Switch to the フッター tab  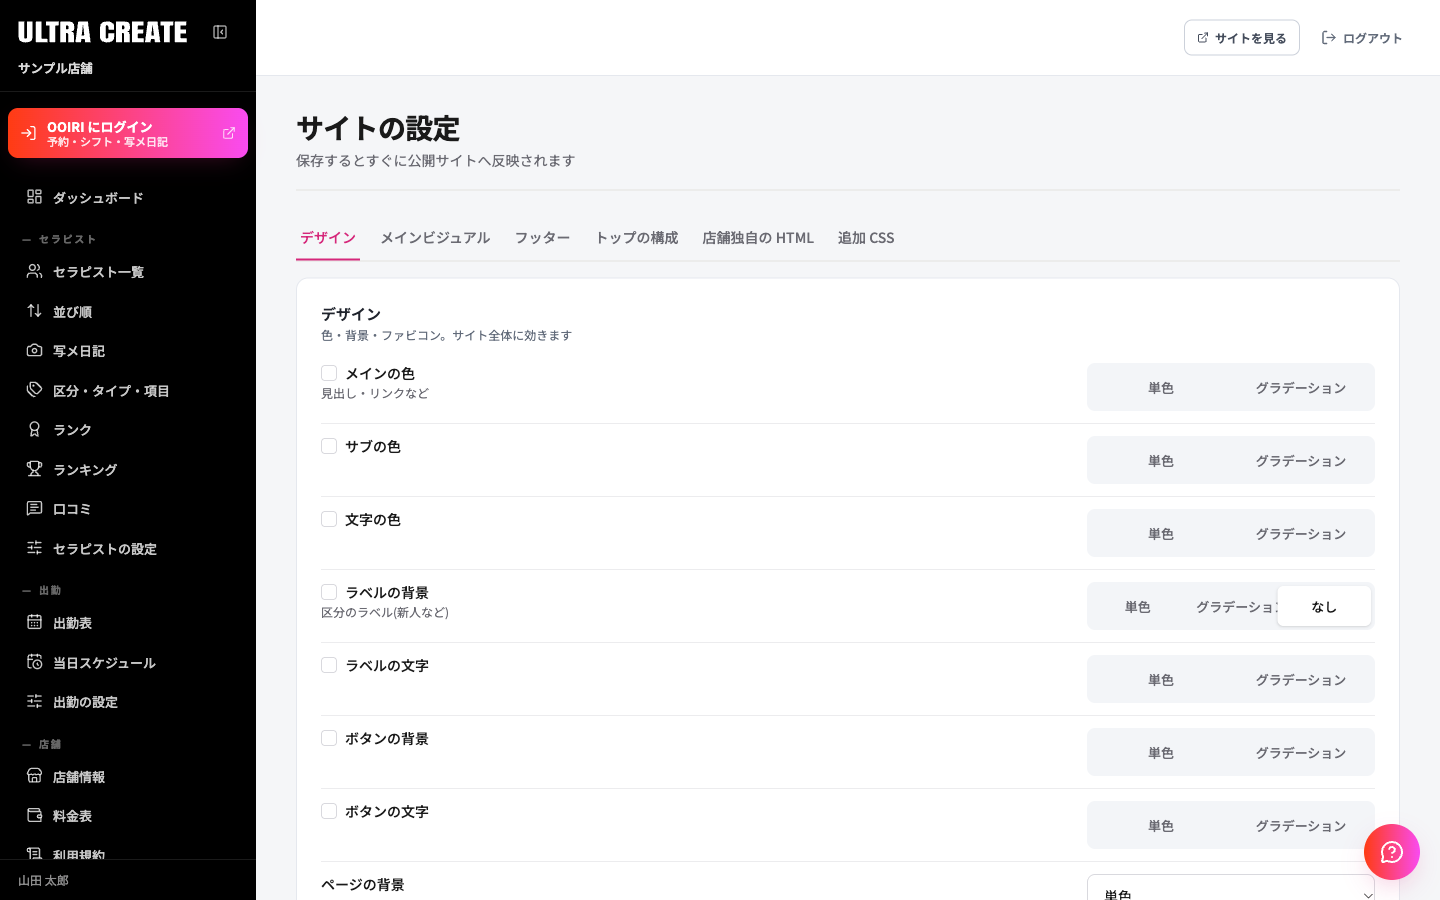pos(542,238)
